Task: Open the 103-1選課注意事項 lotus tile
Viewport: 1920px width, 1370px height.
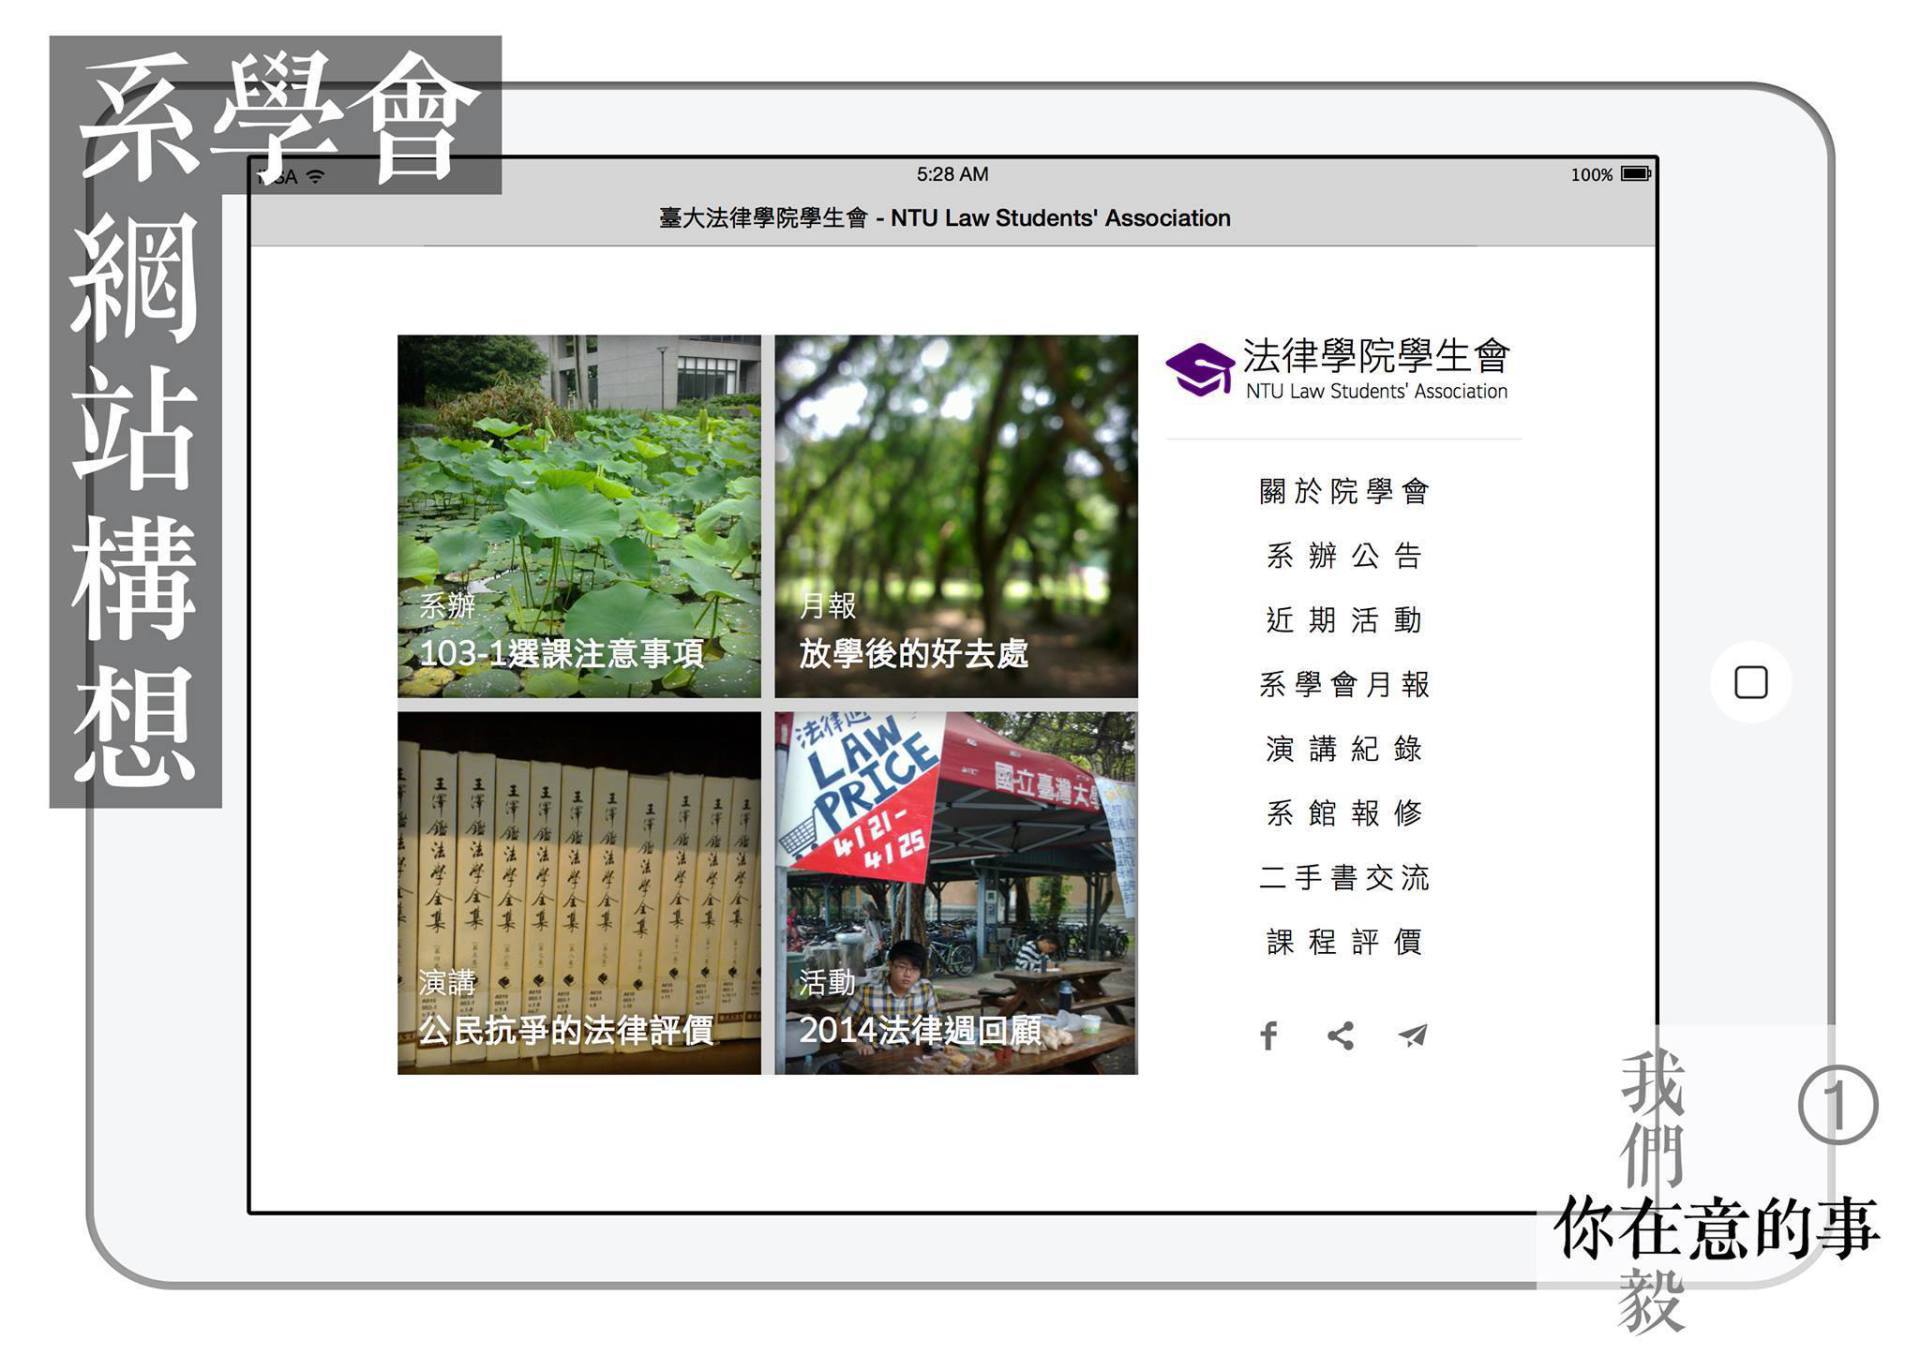Action: pos(579,516)
